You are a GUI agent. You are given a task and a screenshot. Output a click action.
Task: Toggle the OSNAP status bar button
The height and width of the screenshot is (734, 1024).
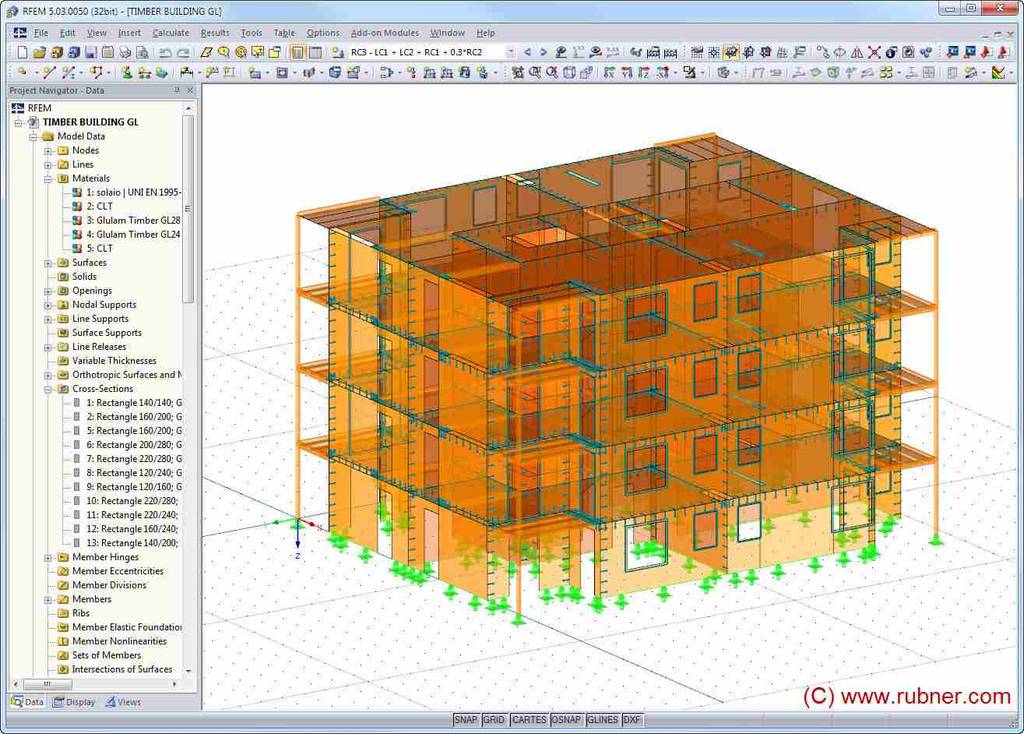[566, 720]
